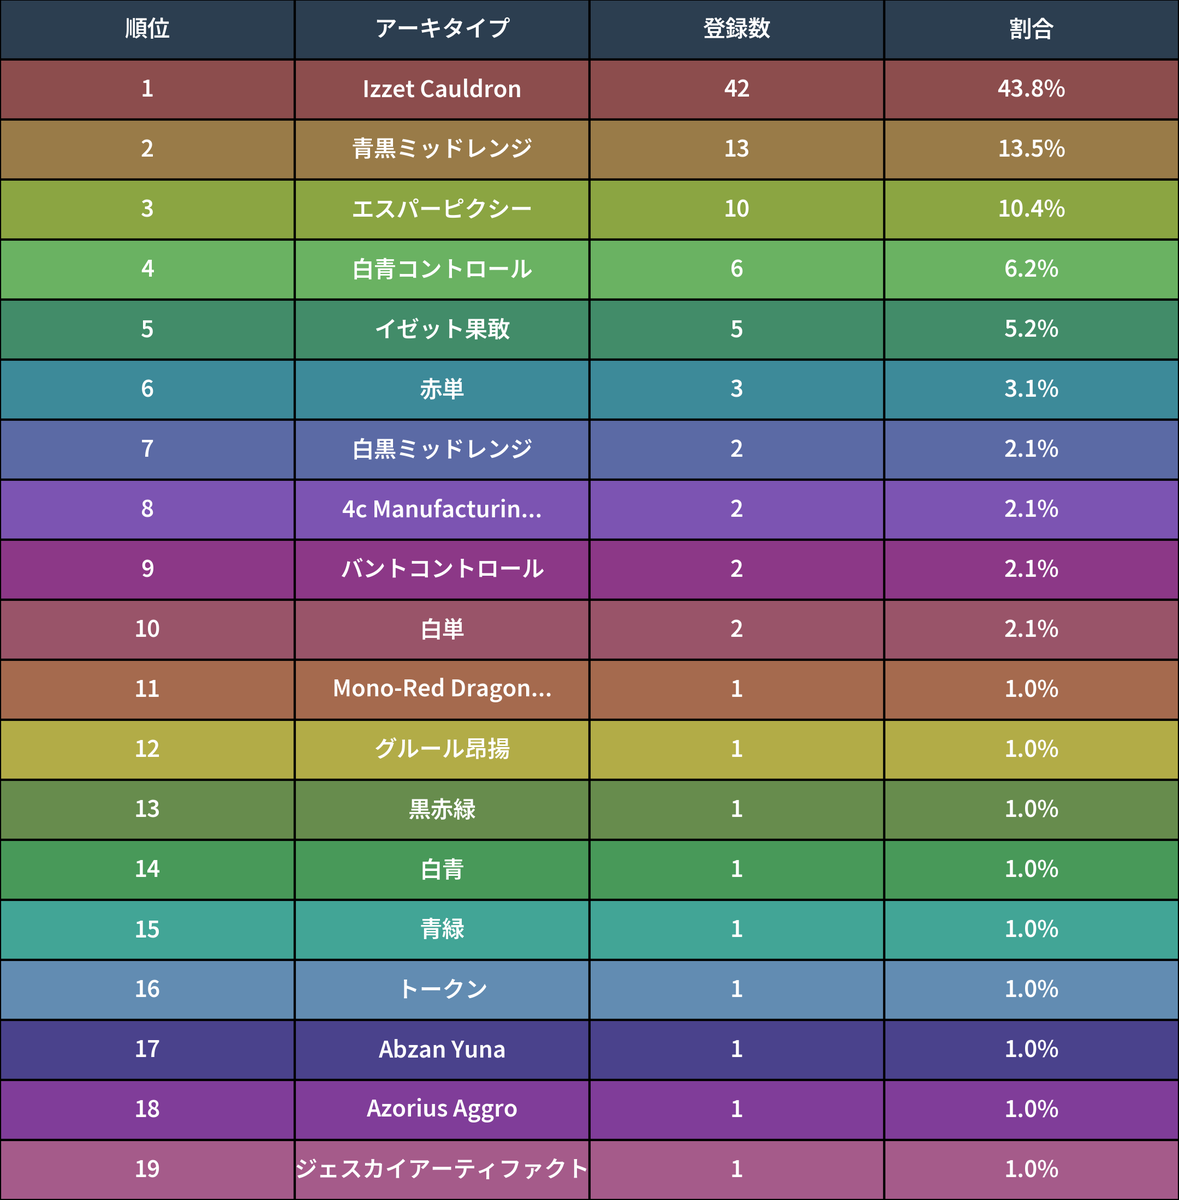Screen dimensions: 1179x1200
Task: Click the アーキタイプ column header
Action: pos(442,29)
